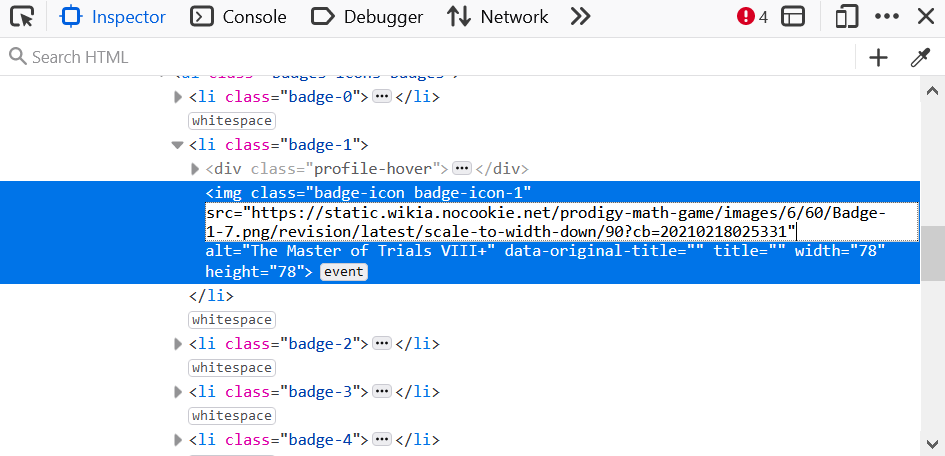This screenshot has height=456, width=945.
Task: Show more tools via double chevron
Action: pyautogui.click(x=580, y=17)
